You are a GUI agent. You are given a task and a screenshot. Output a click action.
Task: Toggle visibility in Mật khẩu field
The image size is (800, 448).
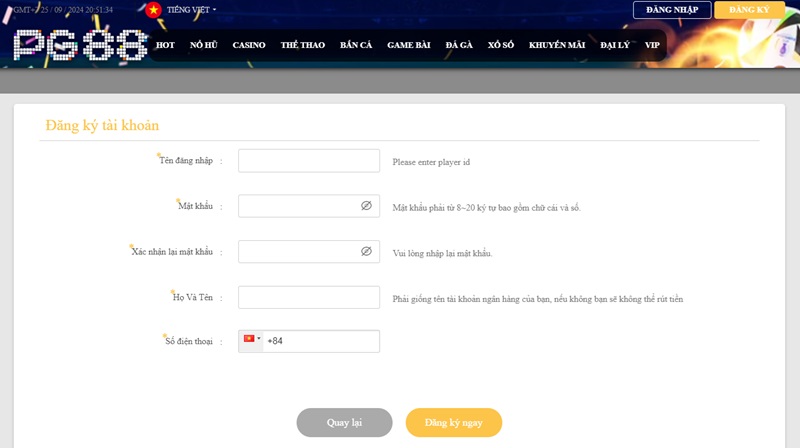(x=366, y=206)
